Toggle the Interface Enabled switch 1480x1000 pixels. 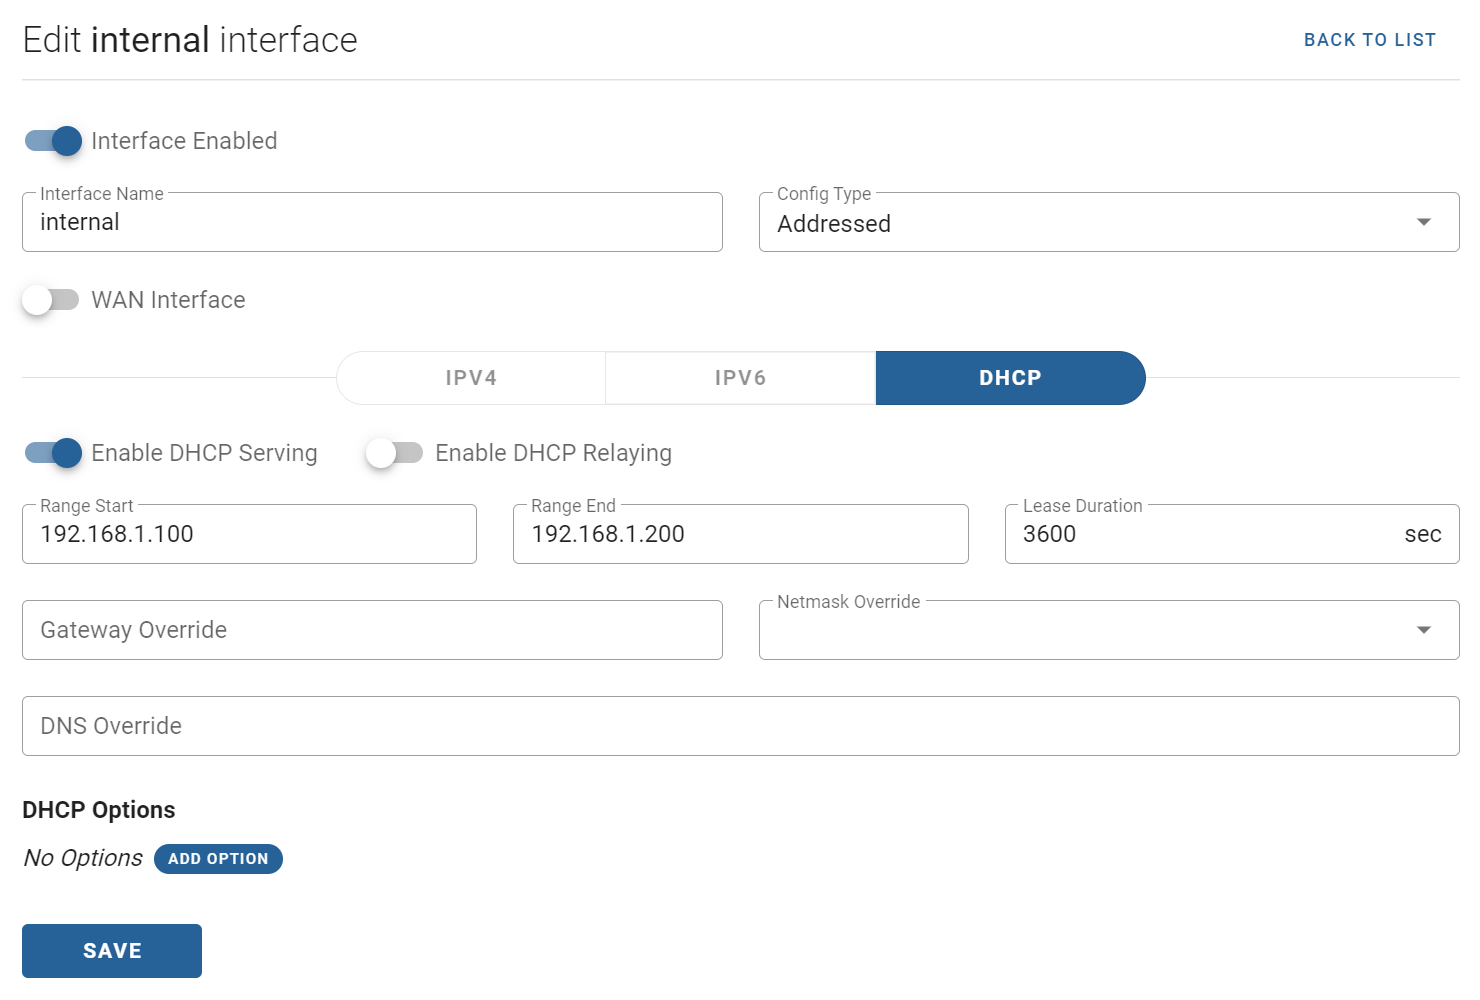53,141
